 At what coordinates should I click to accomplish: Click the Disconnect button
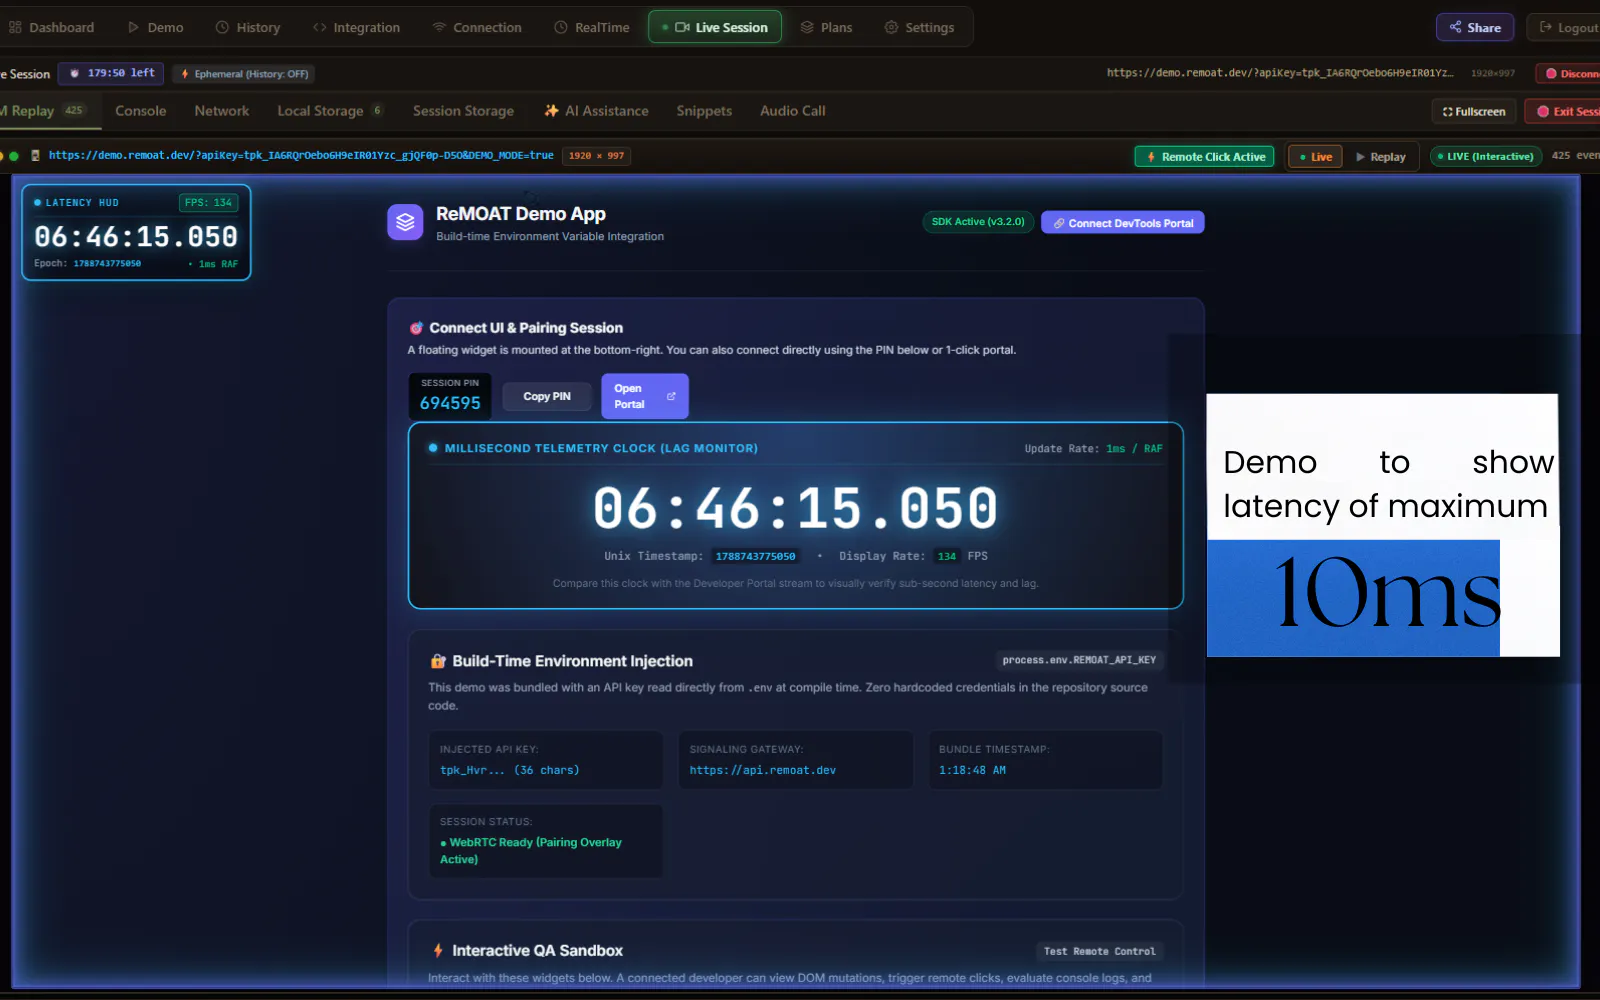(1569, 73)
